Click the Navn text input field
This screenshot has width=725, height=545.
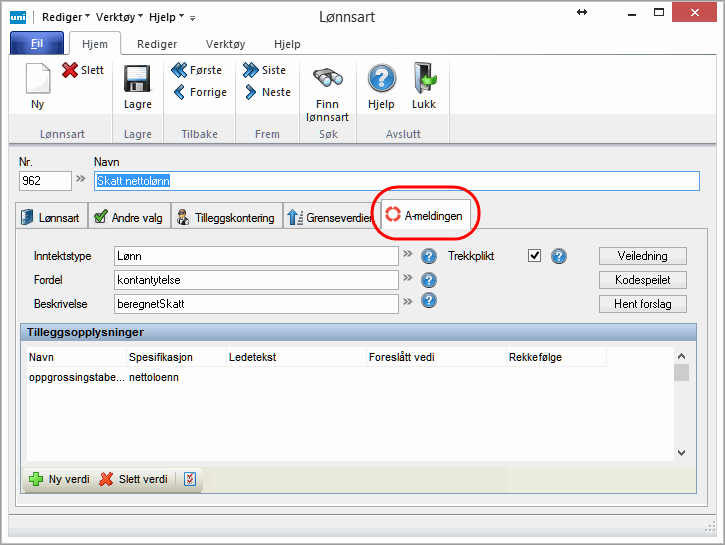pyautogui.click(x=396, y=181)
